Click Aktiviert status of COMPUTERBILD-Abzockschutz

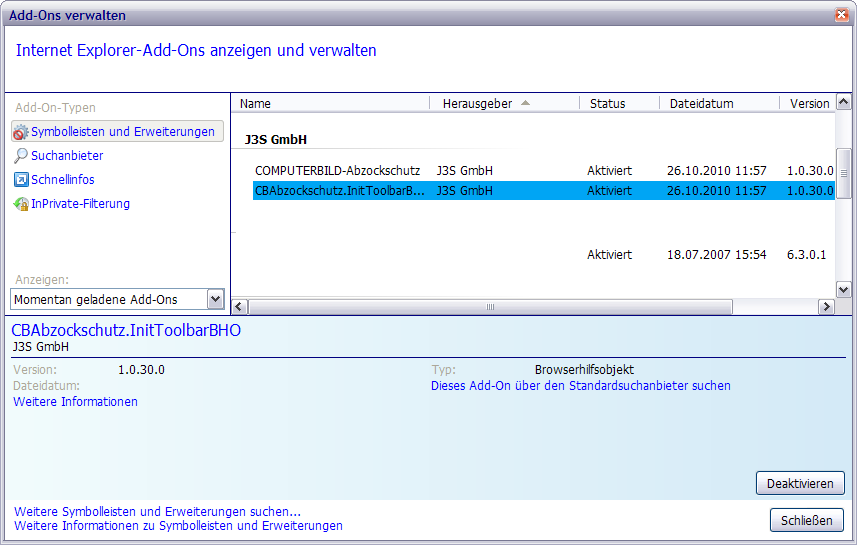coord(609,171)
